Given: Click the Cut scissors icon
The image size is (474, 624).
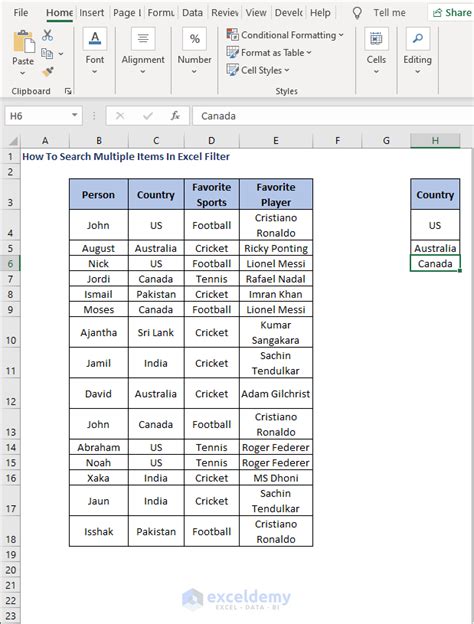Looking at the screenshot, I should coord(47,35).
